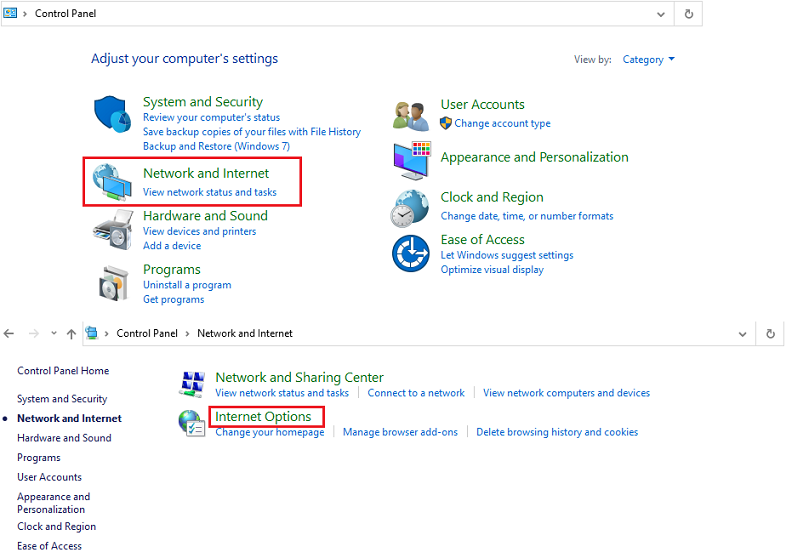Select Appearance and Personalization in sidebar
786x558 pixels.
pyautogui.click(x=54, y=503)
